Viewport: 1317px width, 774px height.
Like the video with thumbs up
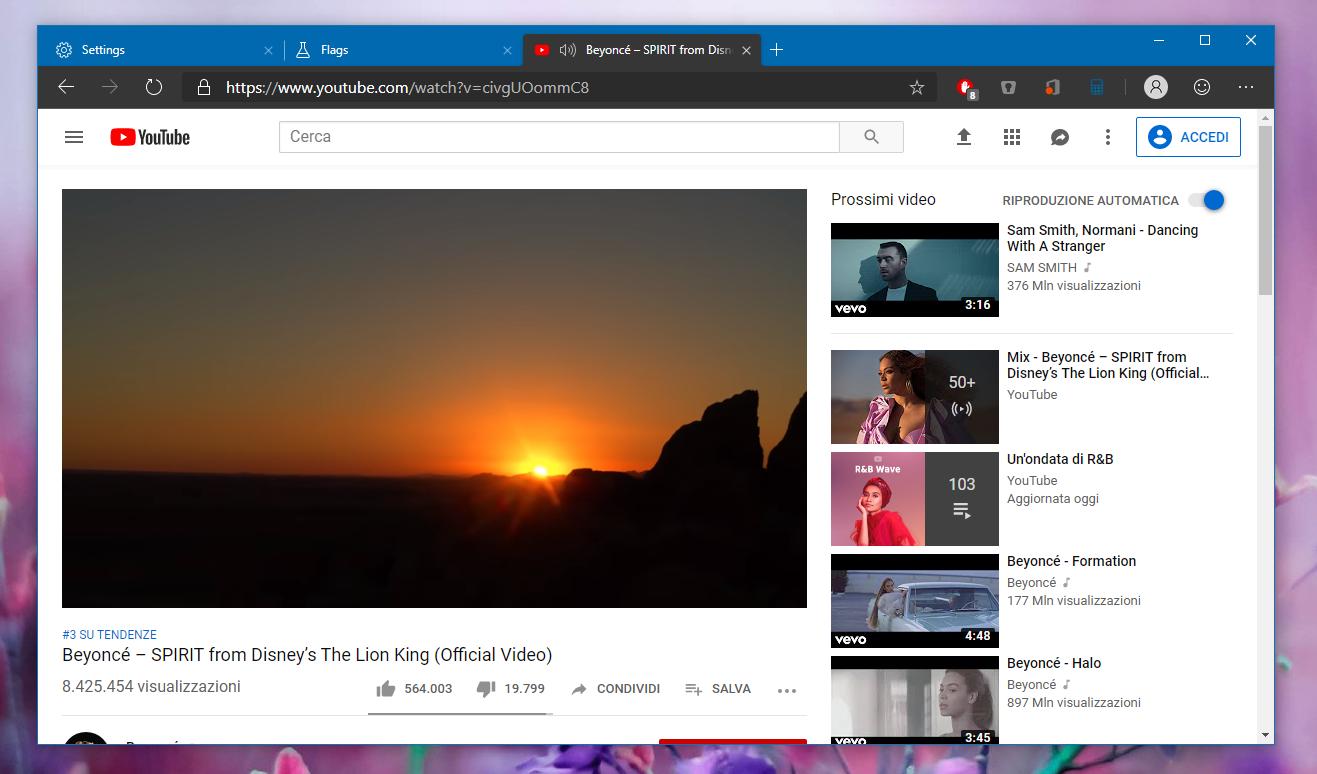point(386,688)
